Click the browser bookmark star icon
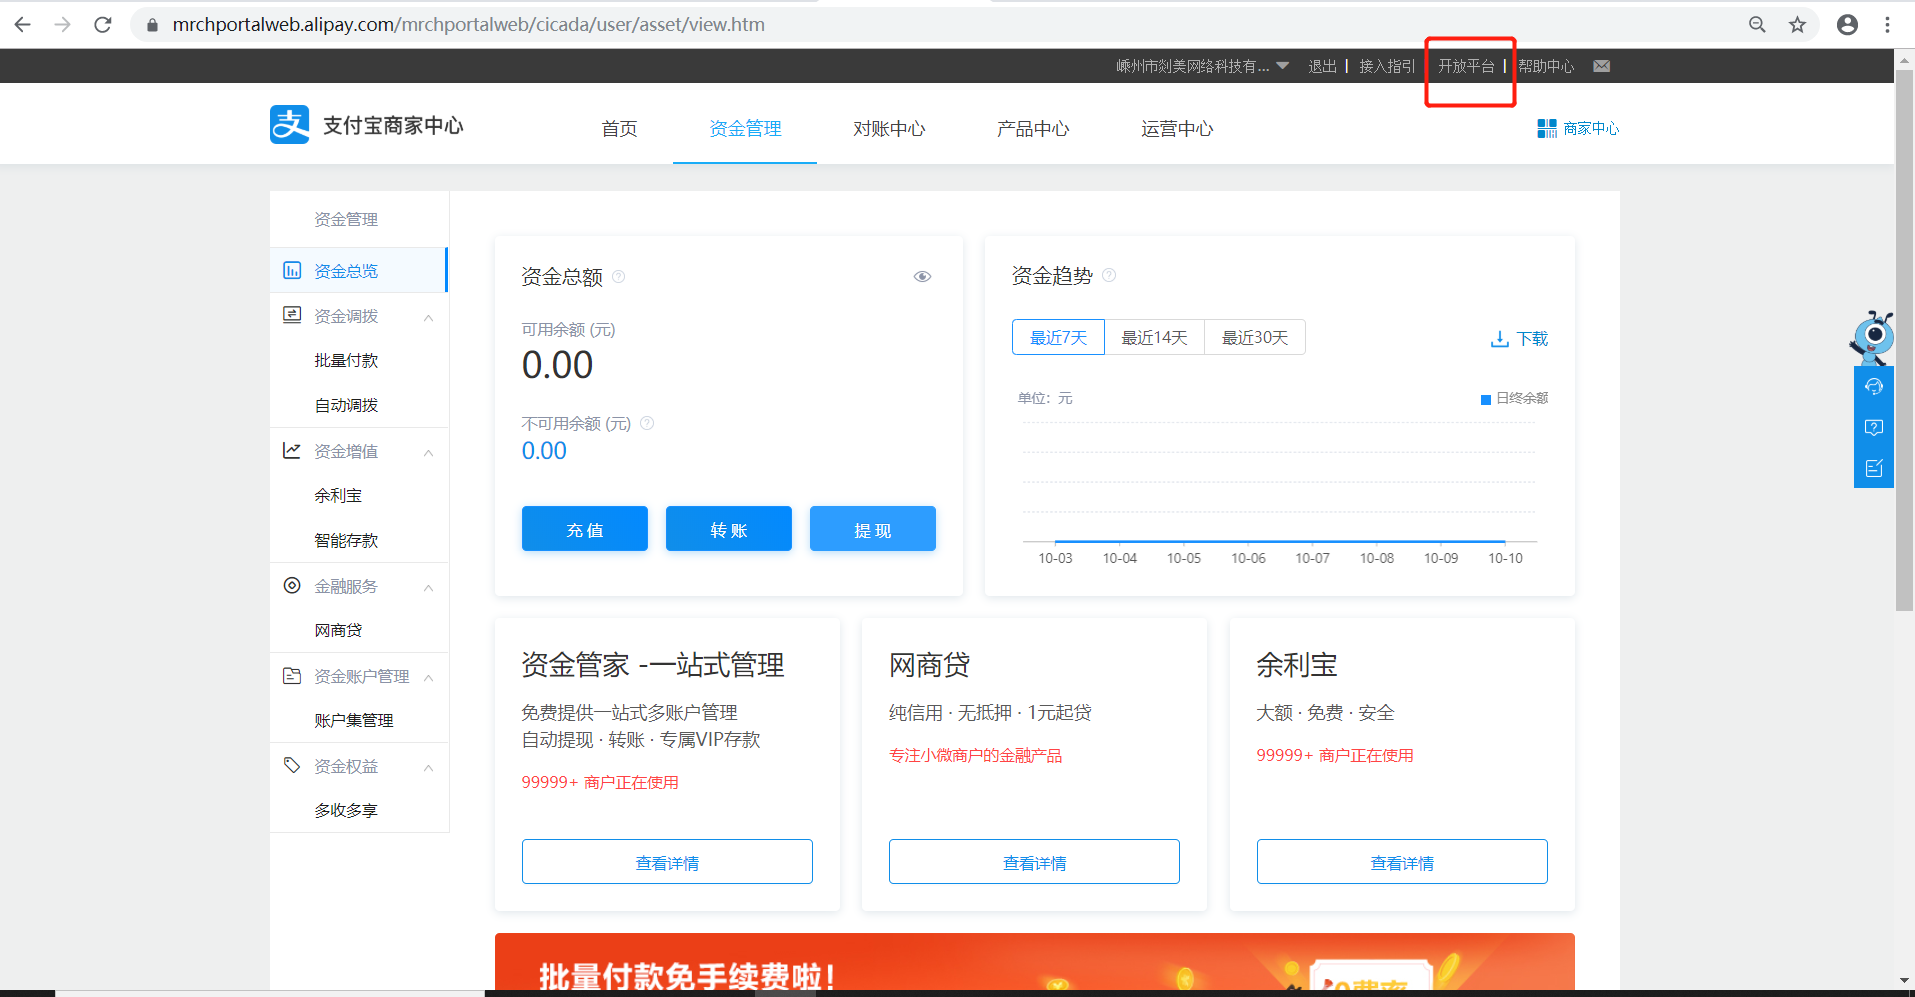Screen dimensions: 1915x997 pos(1797,25)
